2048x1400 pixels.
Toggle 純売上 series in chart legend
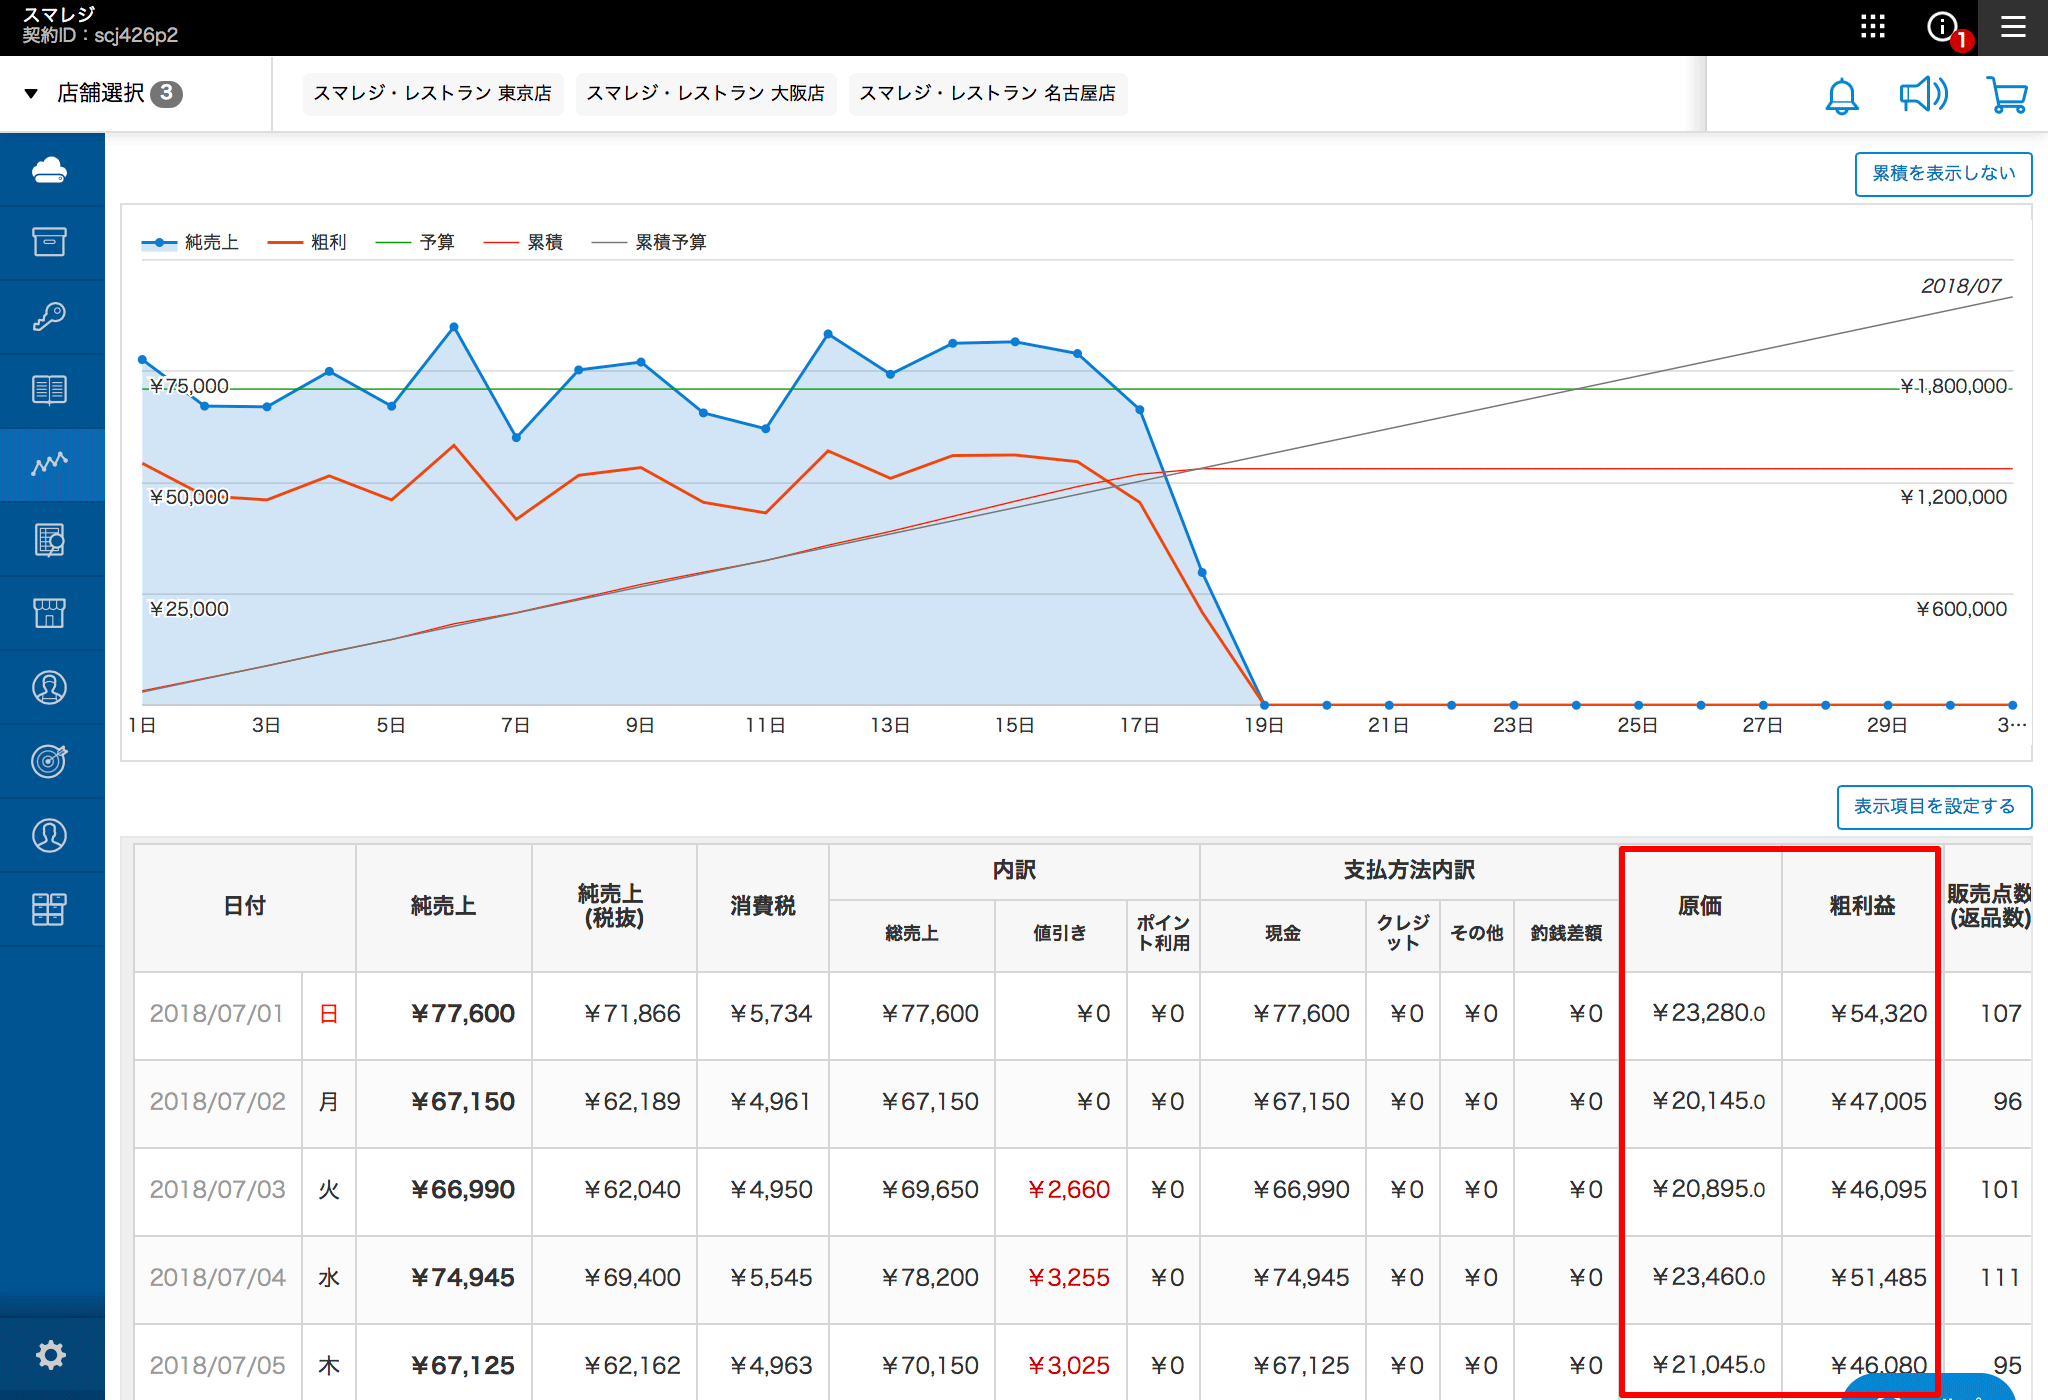click(x=190, y=243)
